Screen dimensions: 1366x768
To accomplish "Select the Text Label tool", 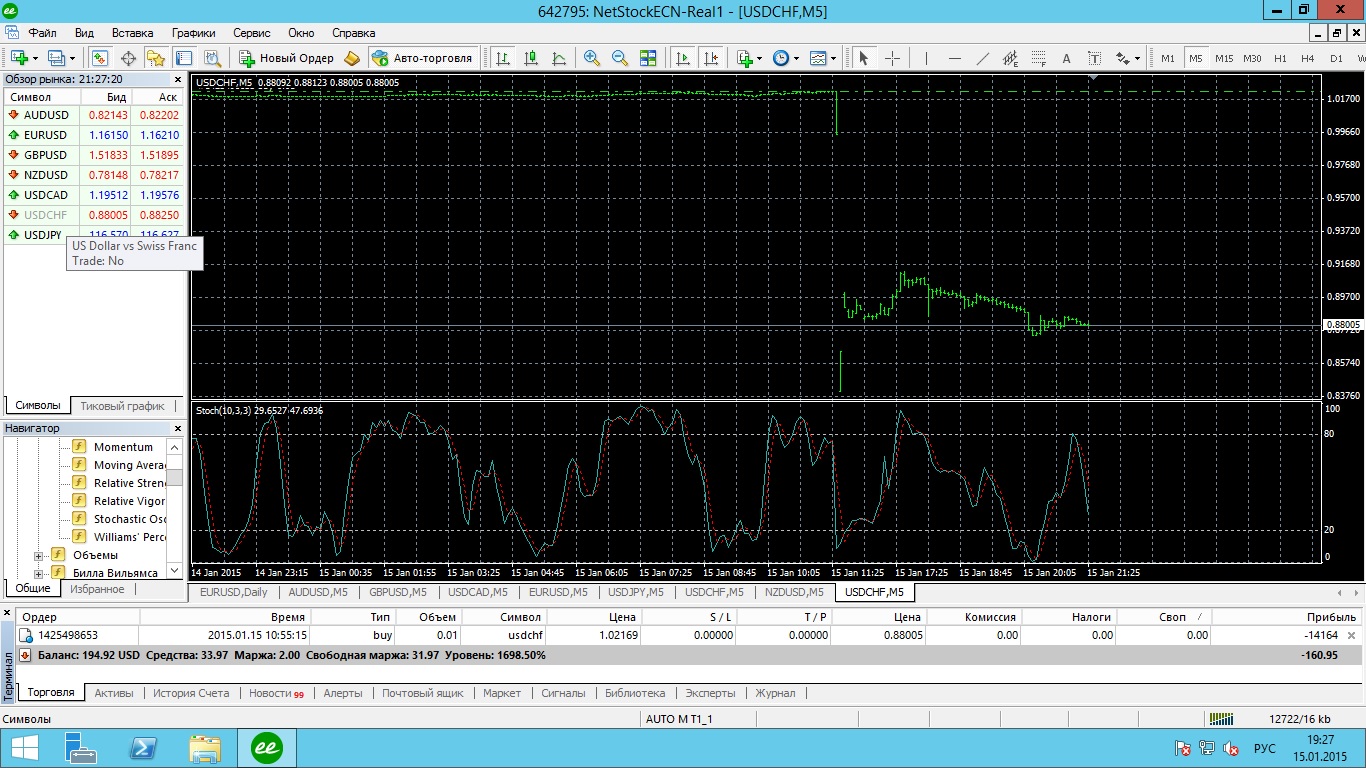I will 1094,58.
